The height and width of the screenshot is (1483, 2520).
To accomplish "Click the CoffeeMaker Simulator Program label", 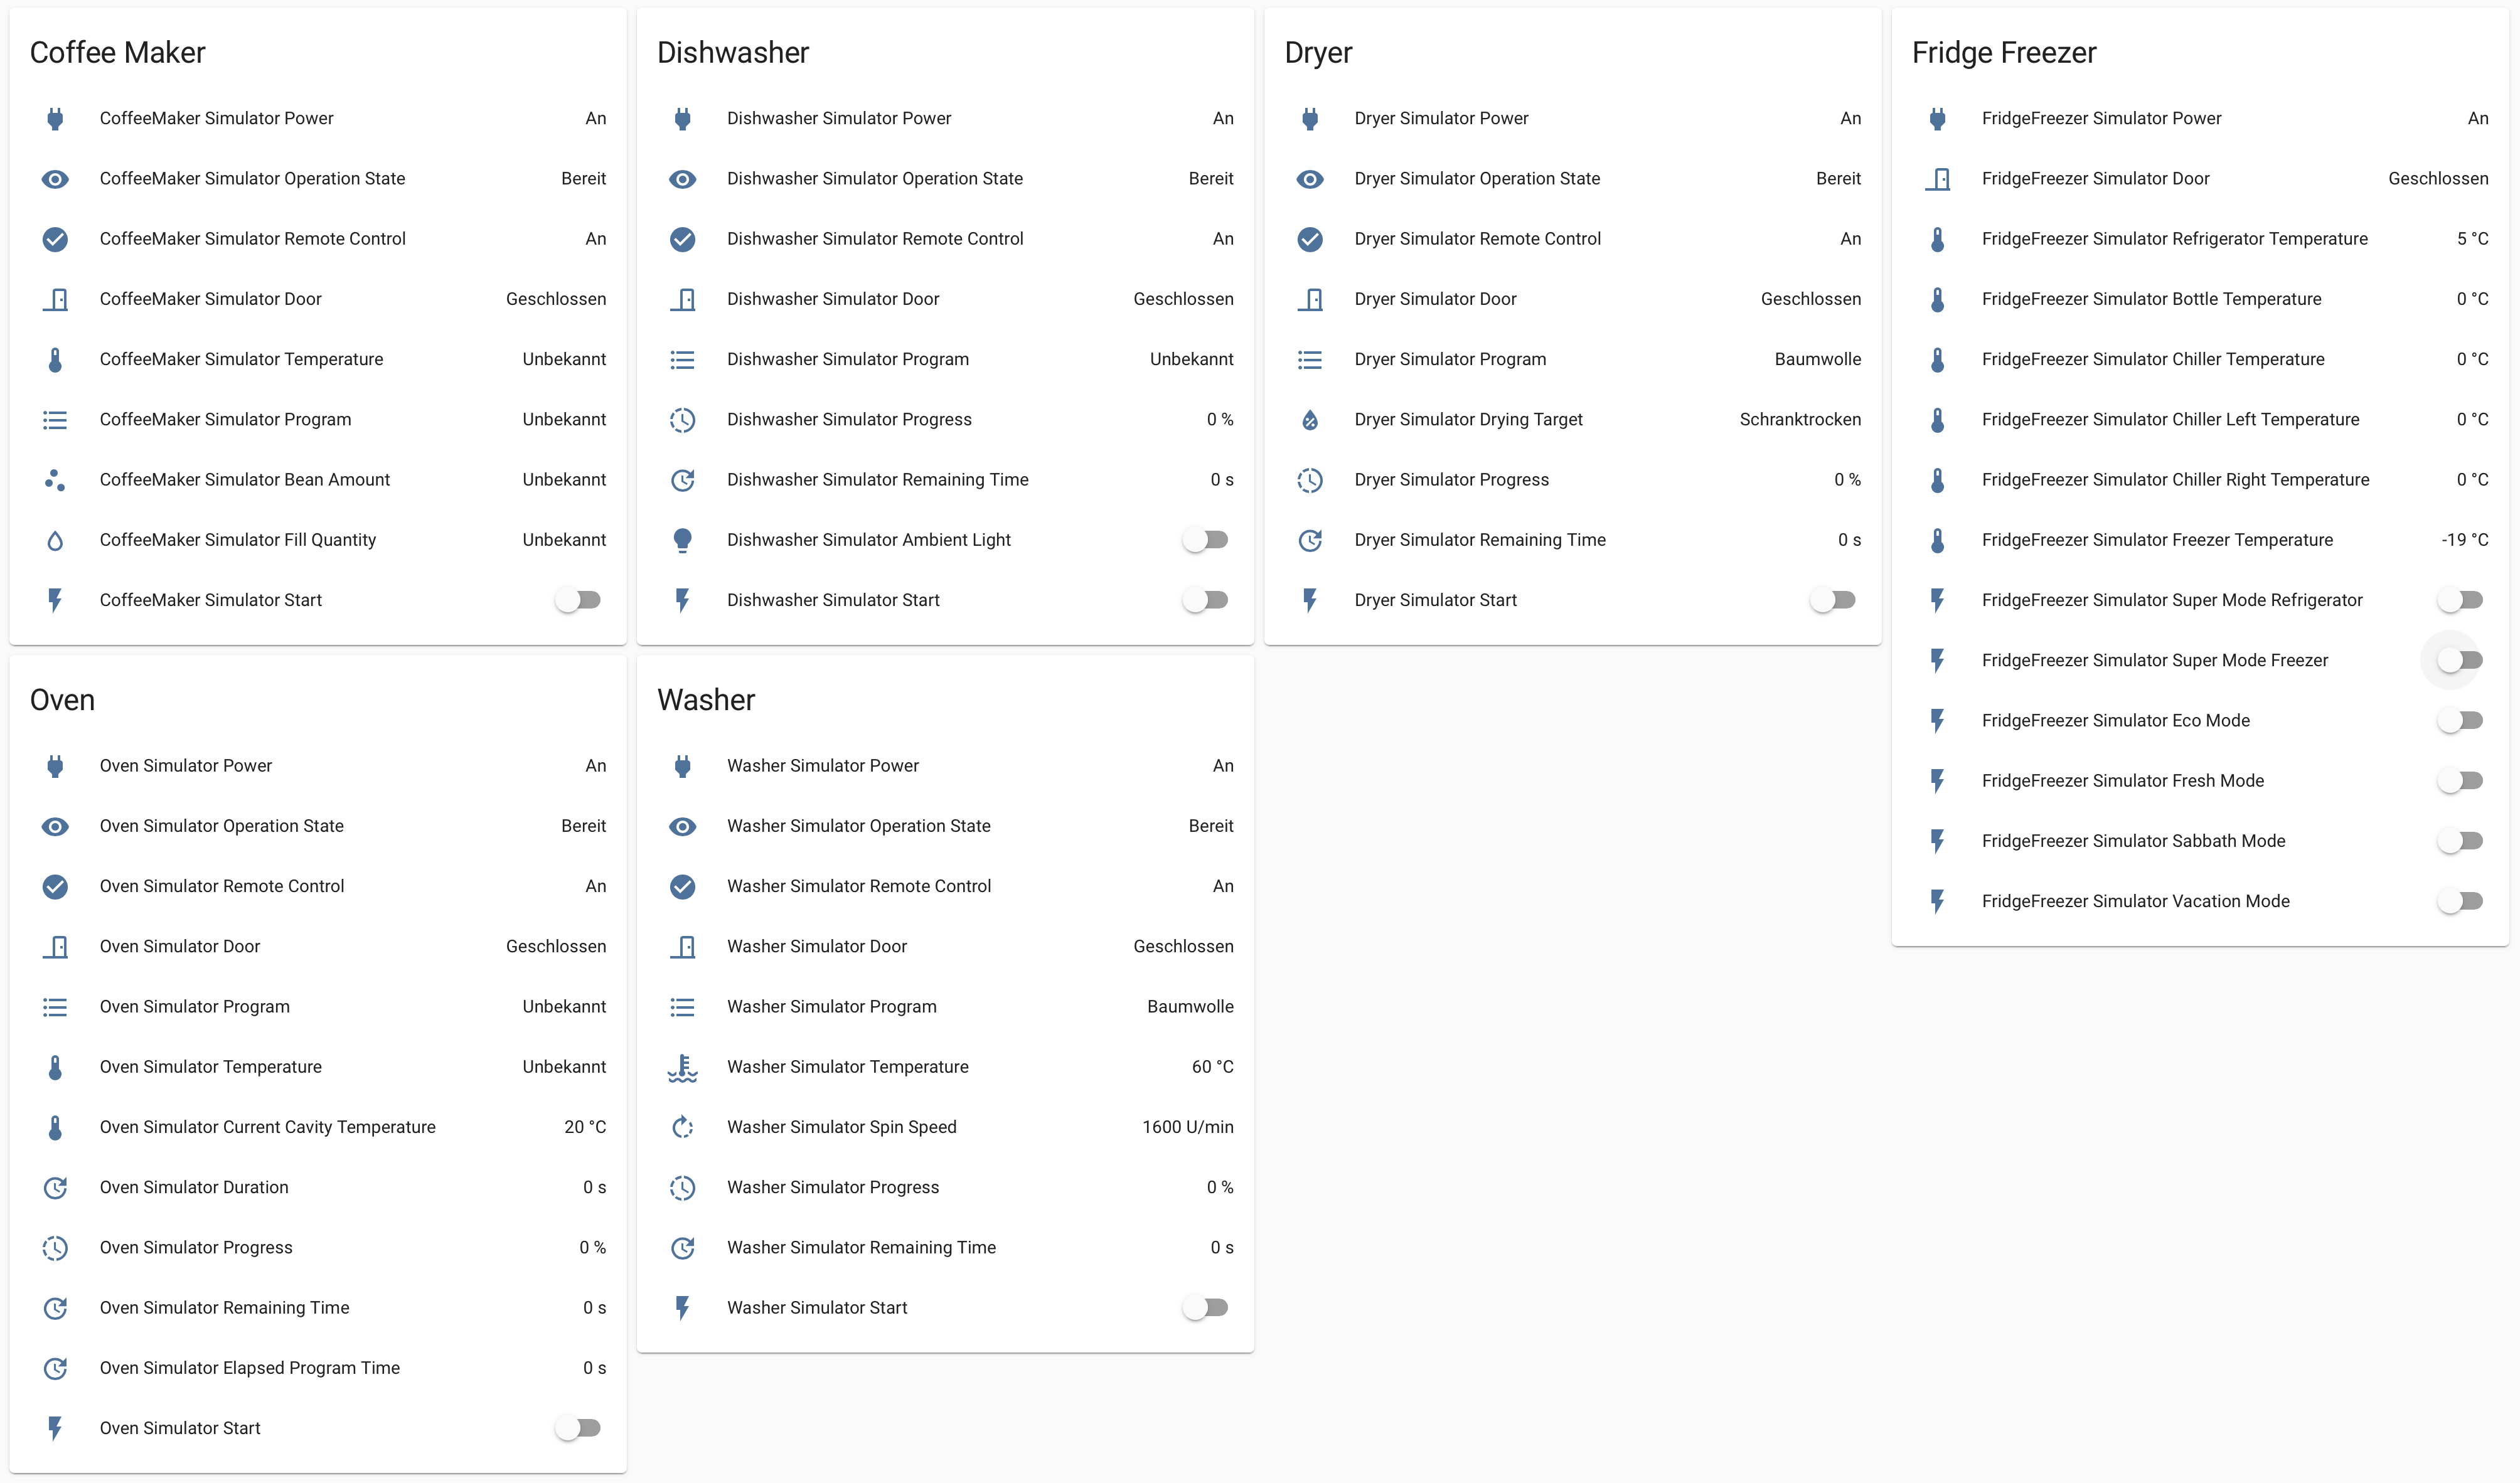I will pos(225,420).
